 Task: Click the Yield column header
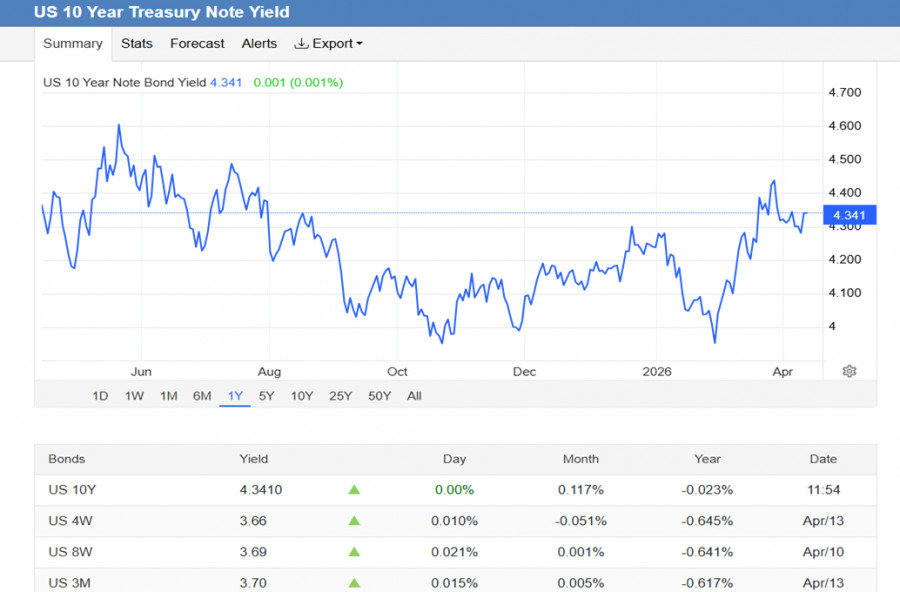[254, 459]
